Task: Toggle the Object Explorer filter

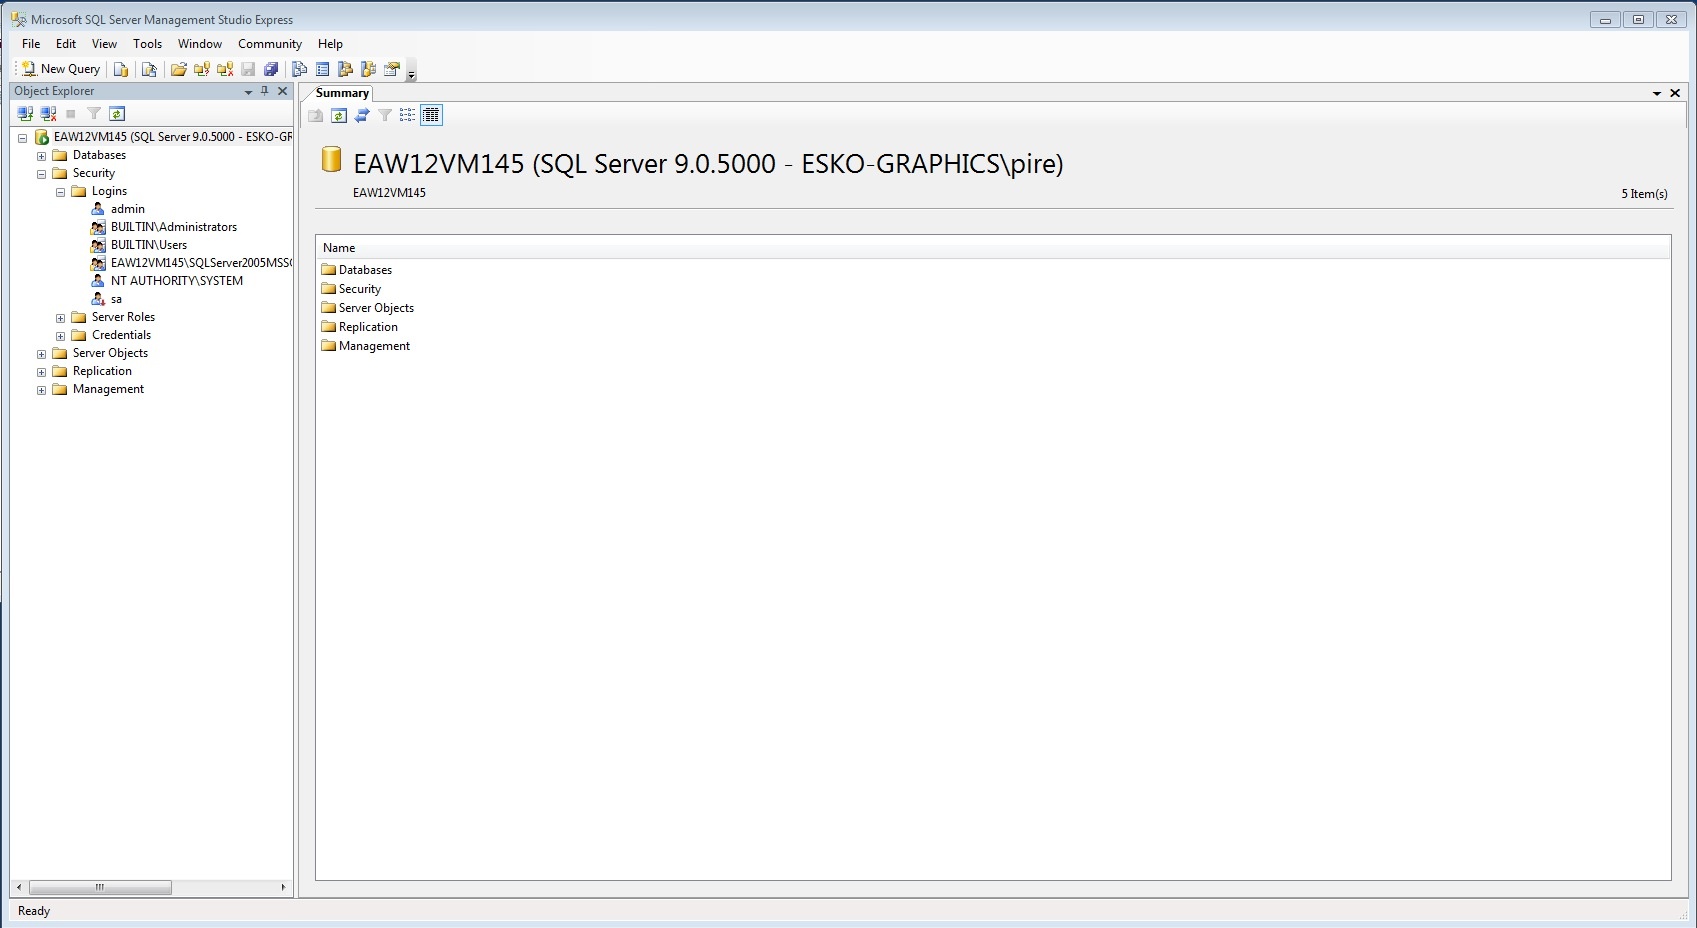Action: point(93,113)
